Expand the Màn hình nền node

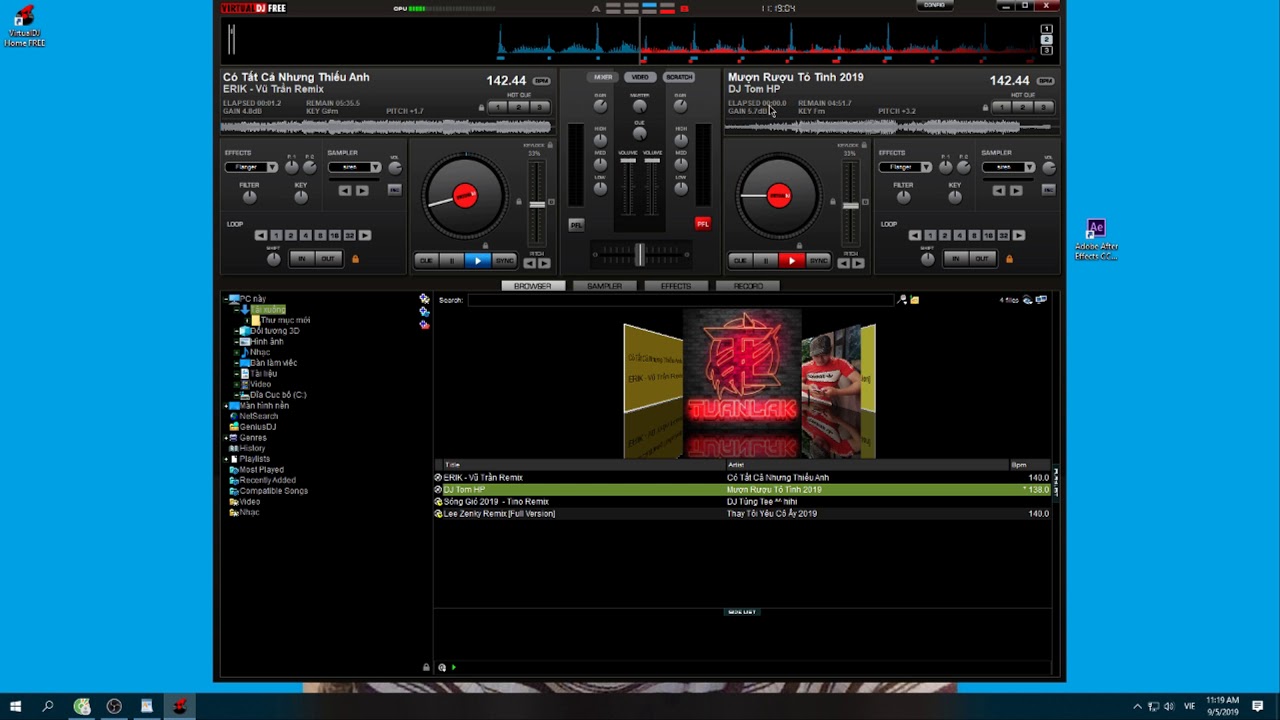(x=226, y=405)
